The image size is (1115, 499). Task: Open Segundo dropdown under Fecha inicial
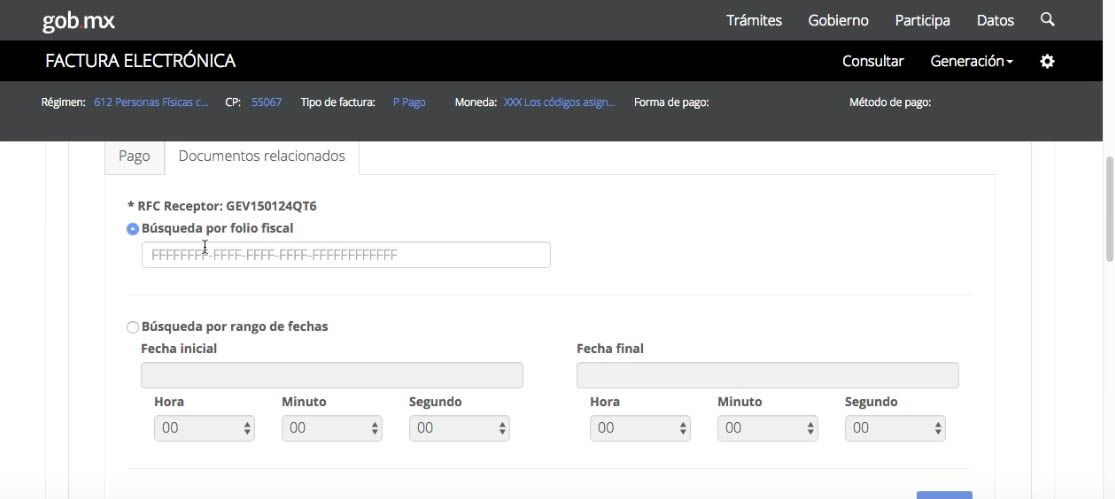point(459,428)
